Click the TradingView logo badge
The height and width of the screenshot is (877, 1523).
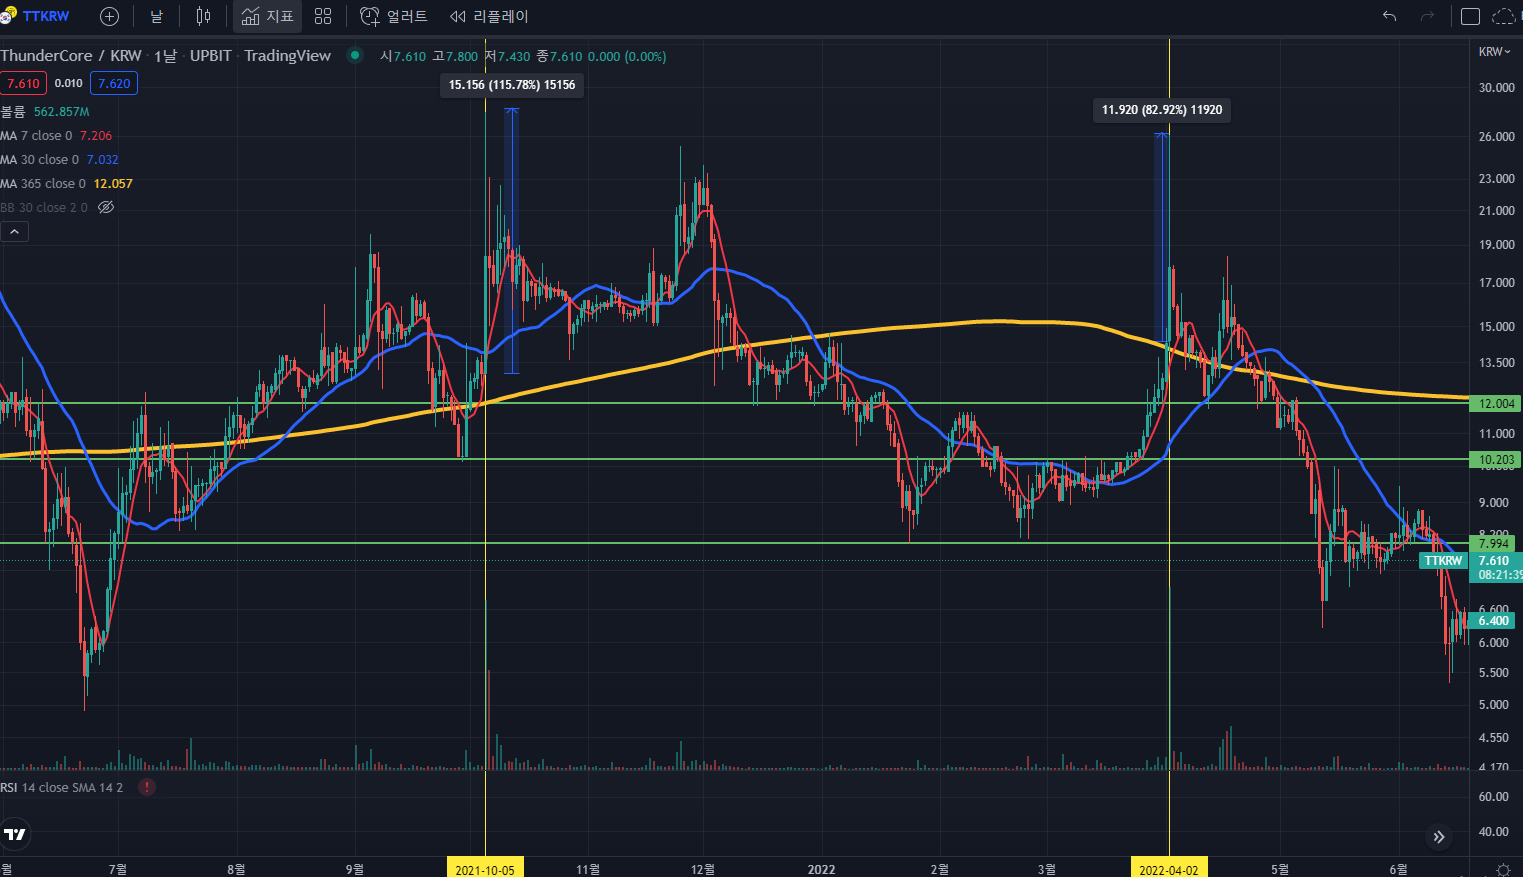[15, 834]
